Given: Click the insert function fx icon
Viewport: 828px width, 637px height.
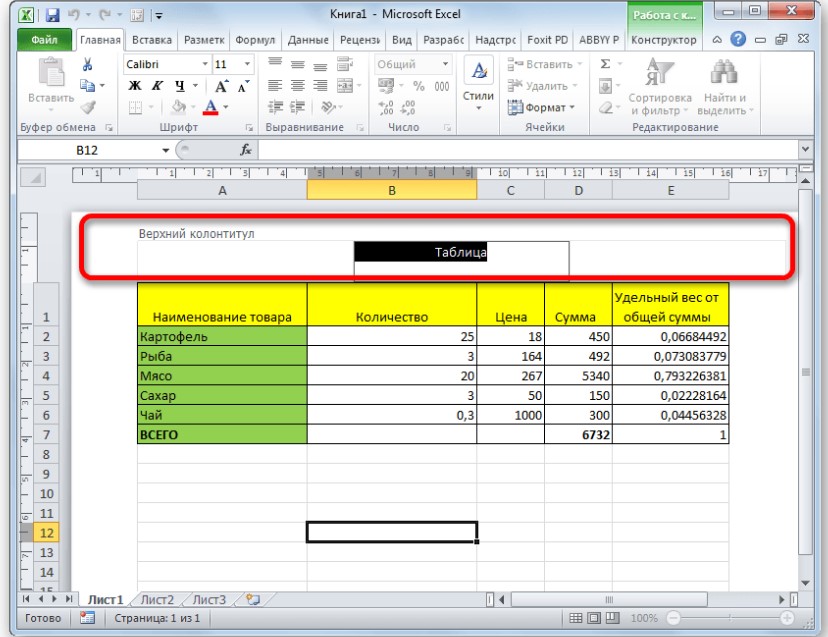Looking at the screenshot, I should tap(245, 150).
